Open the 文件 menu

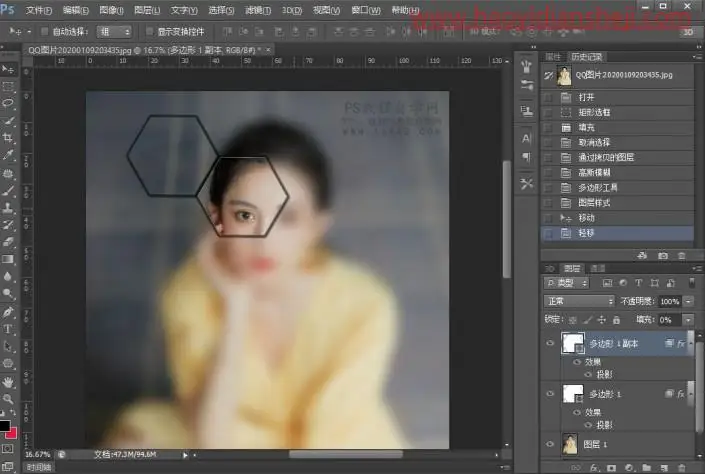click(39, 10)
